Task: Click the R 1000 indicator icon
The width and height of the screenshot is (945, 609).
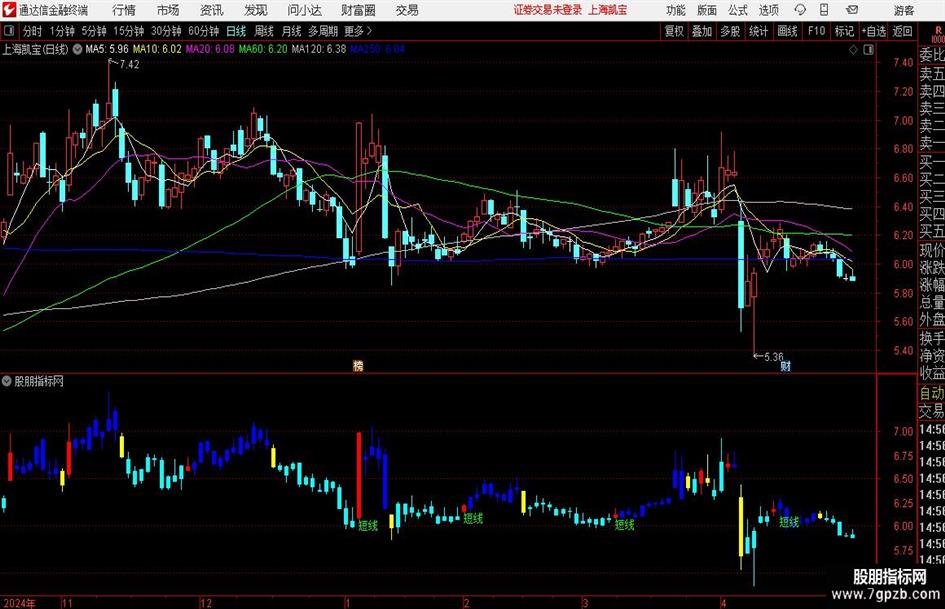Action: [x=938, y=34]
